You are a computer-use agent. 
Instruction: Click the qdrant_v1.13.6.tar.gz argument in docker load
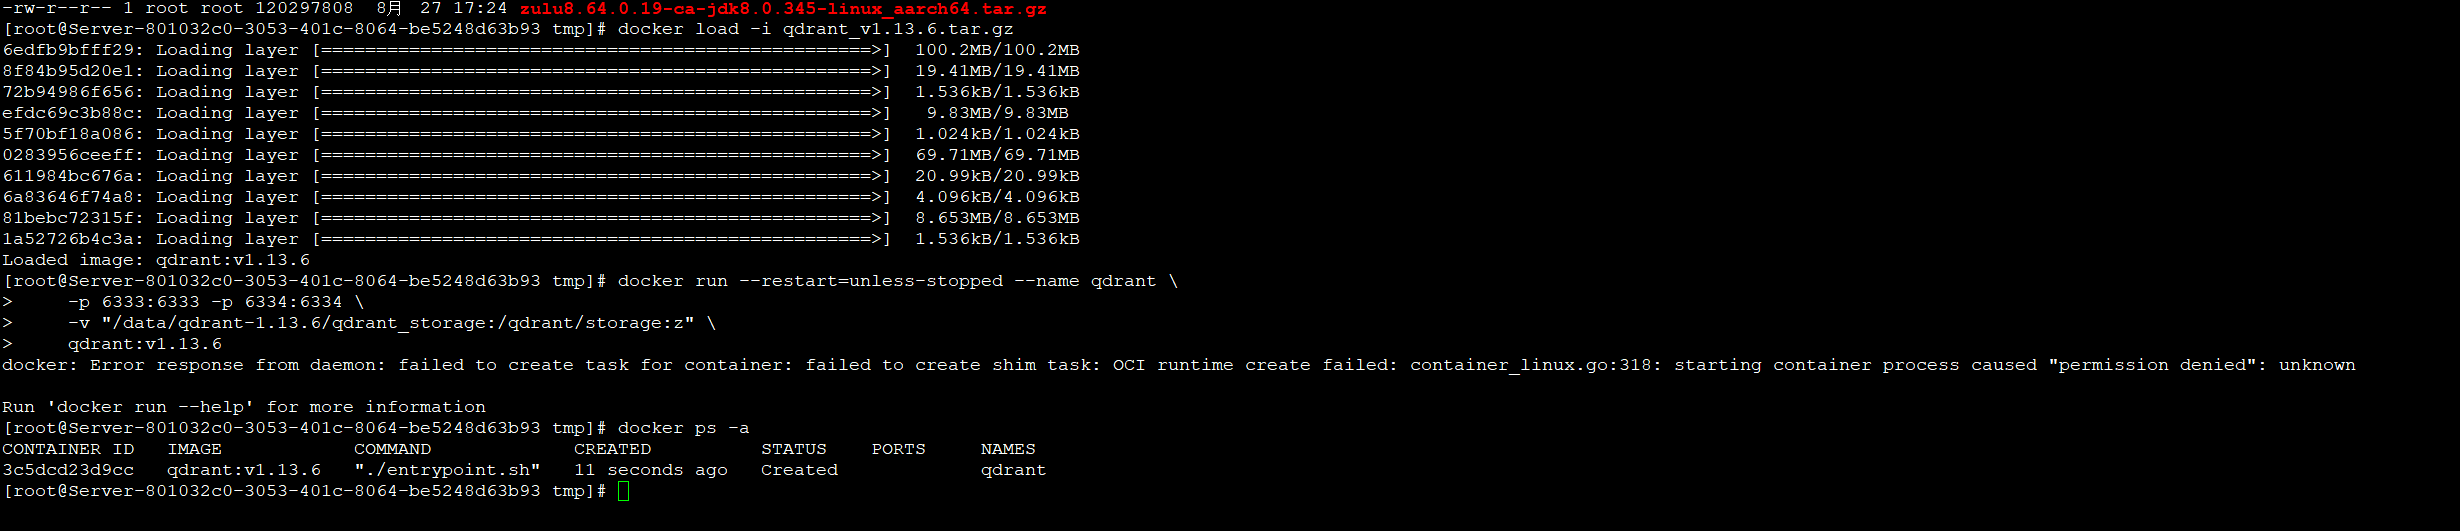point(898,29)
